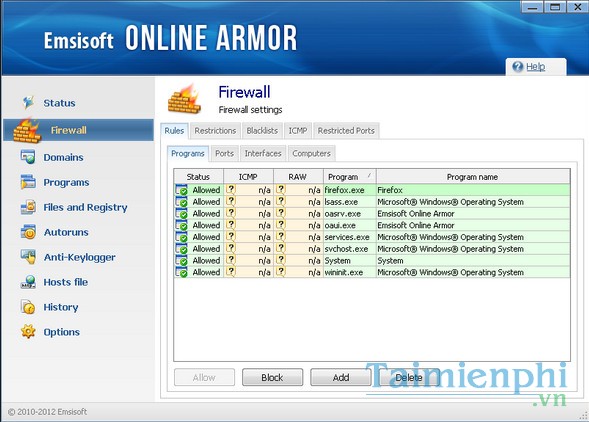Click the Status sidebar icon

coord(29,103)
